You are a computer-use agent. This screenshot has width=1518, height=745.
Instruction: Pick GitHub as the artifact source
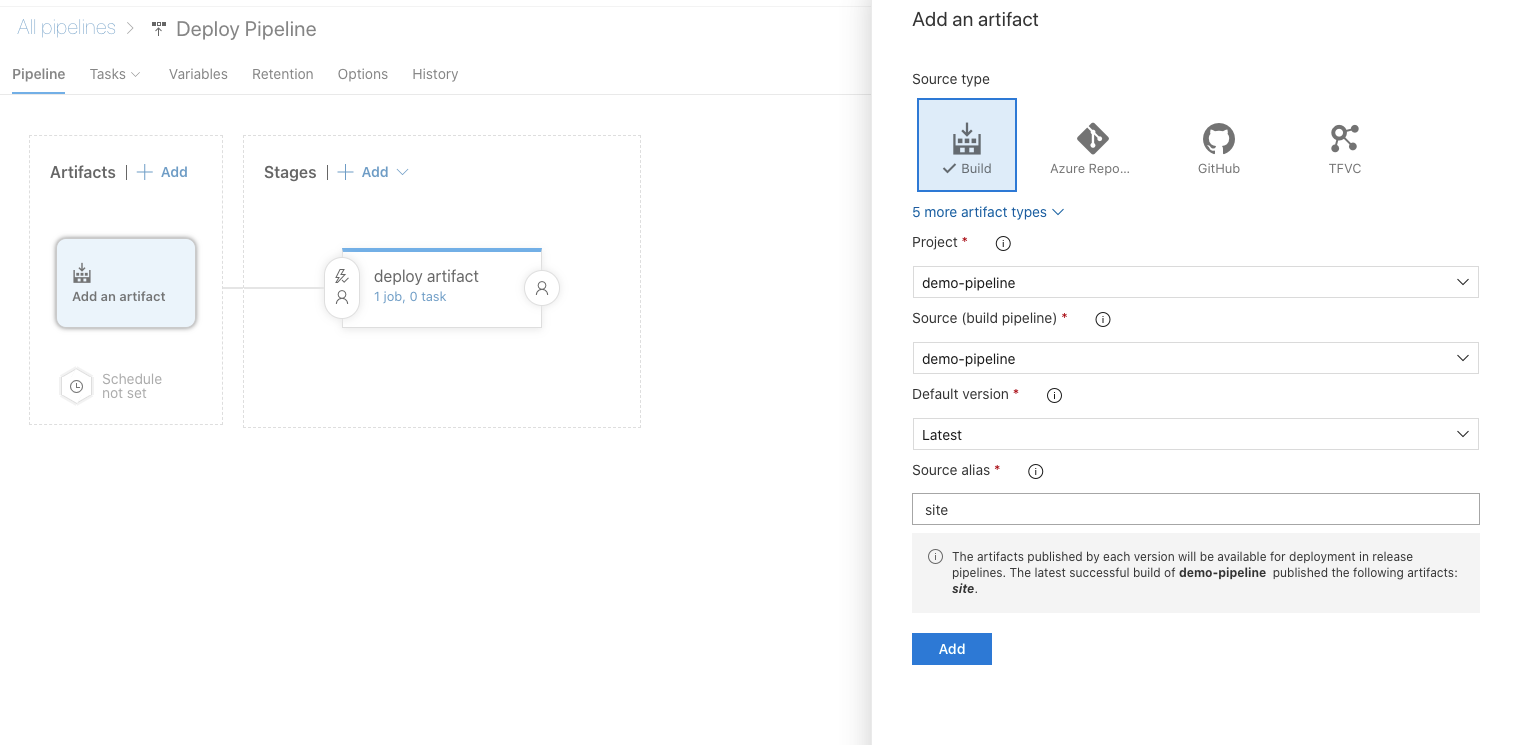(x=1218, y=144)
